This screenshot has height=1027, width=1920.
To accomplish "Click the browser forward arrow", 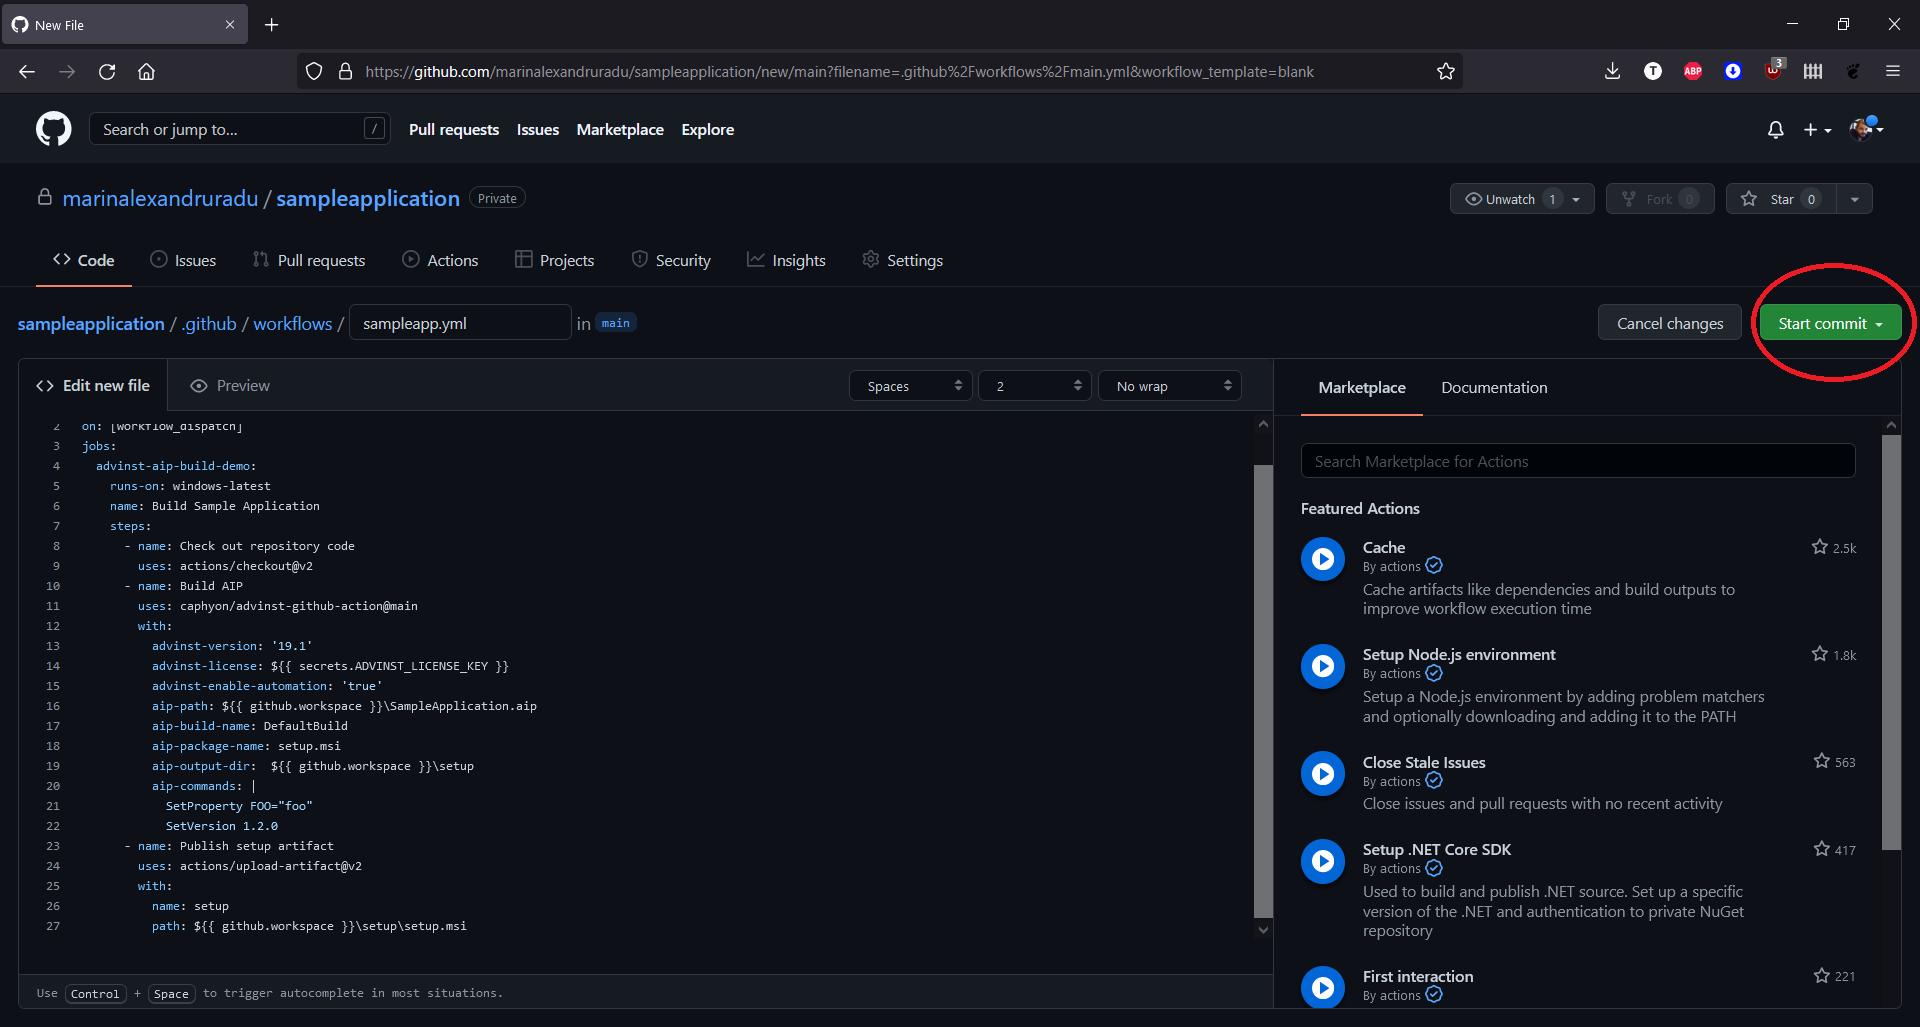I will 67,72.
